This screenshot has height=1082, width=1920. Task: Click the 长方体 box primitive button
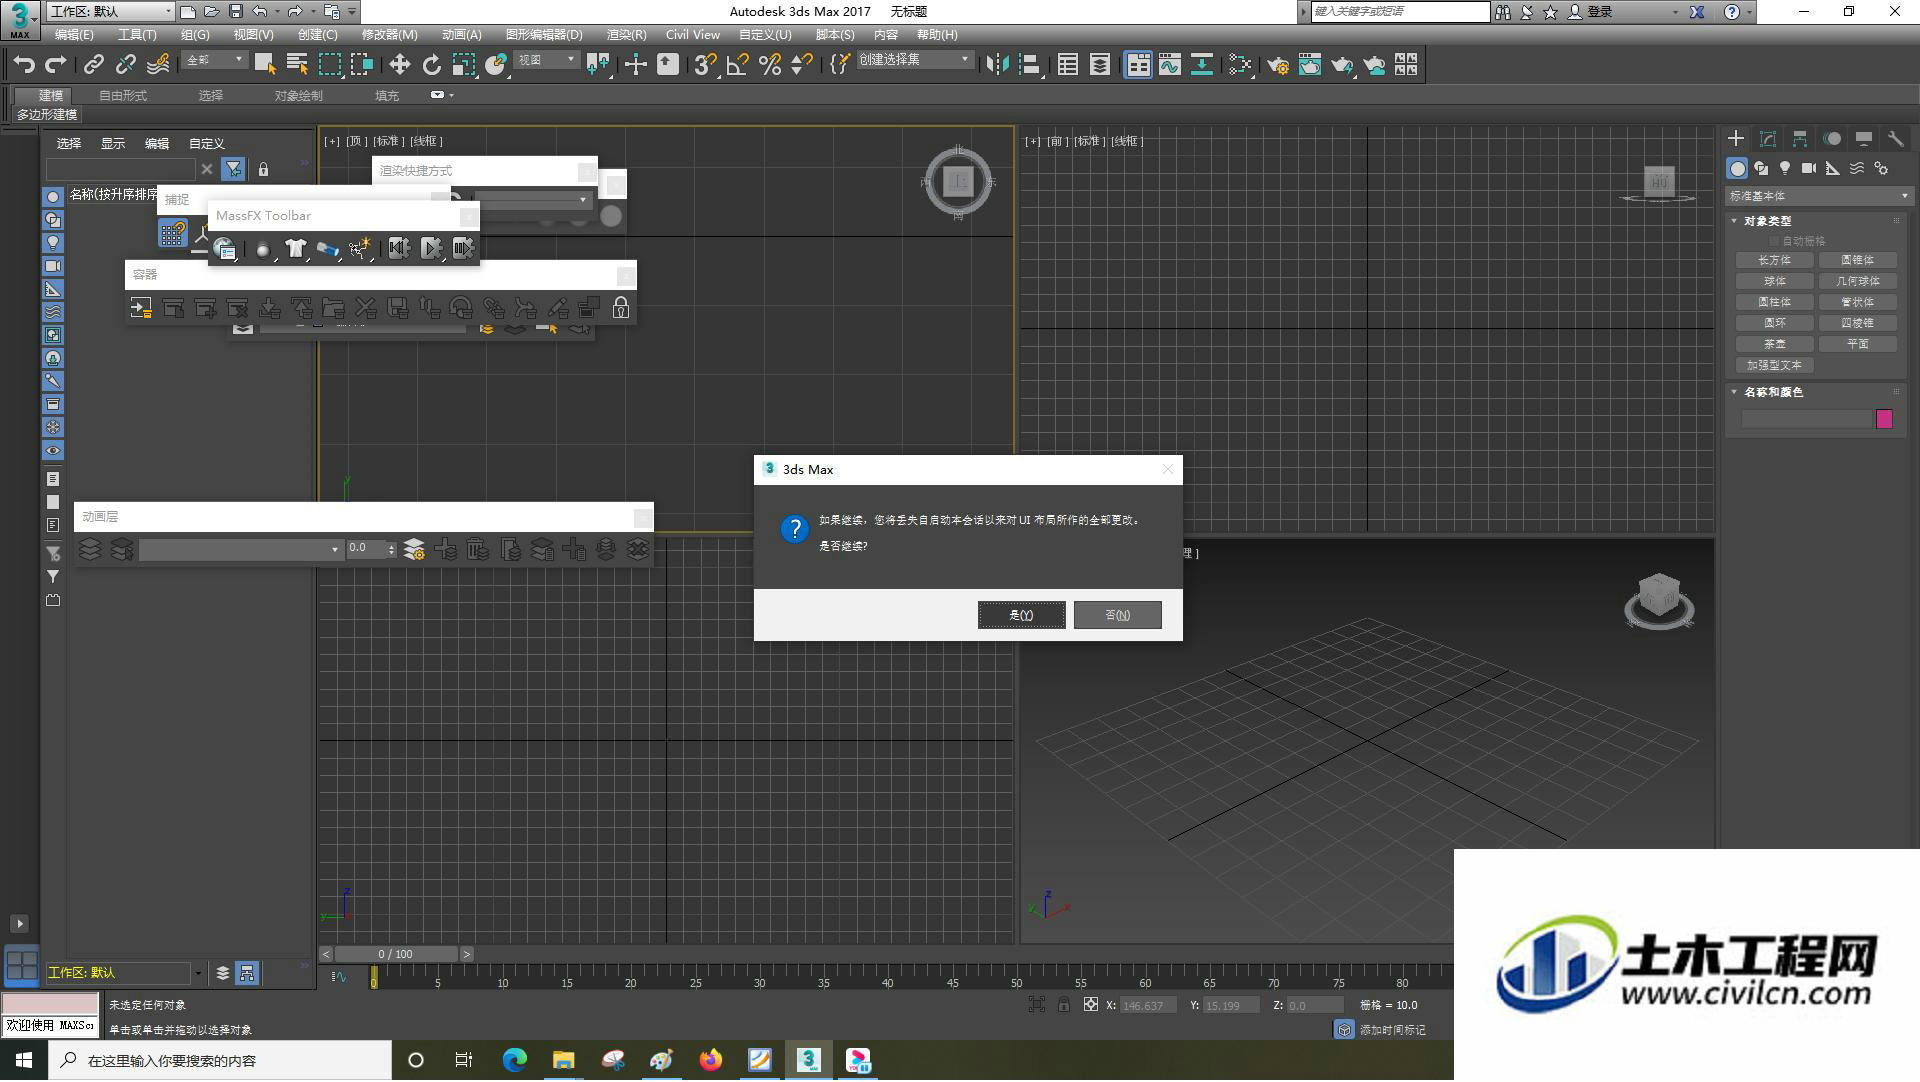(1774, 260)
